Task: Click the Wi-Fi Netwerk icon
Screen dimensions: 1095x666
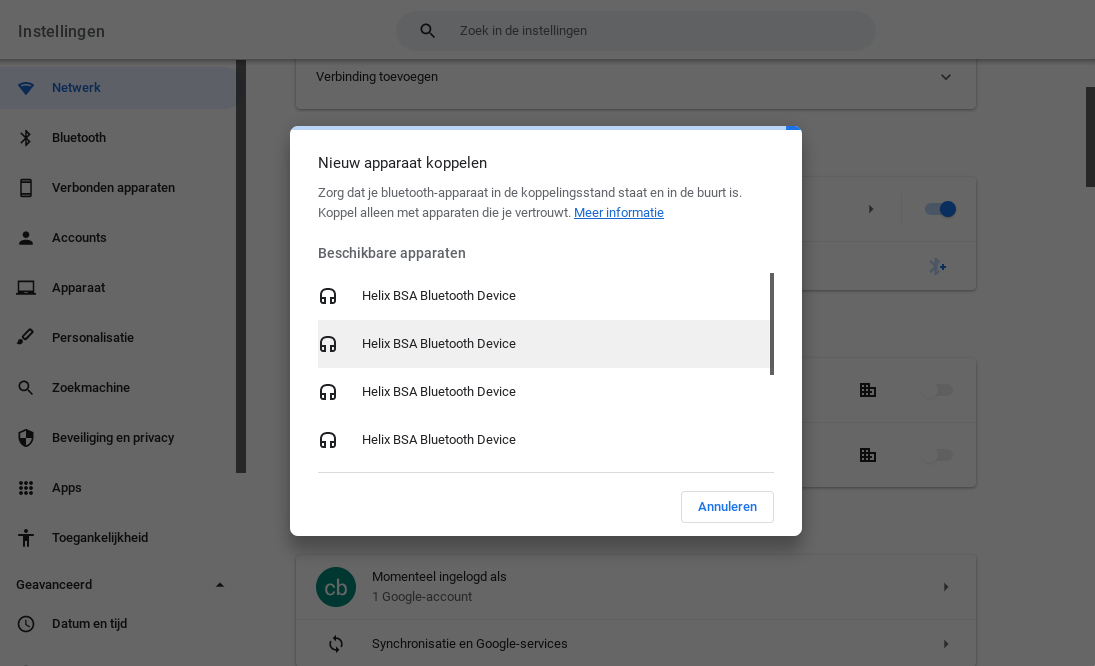Action: coord(26,88)
